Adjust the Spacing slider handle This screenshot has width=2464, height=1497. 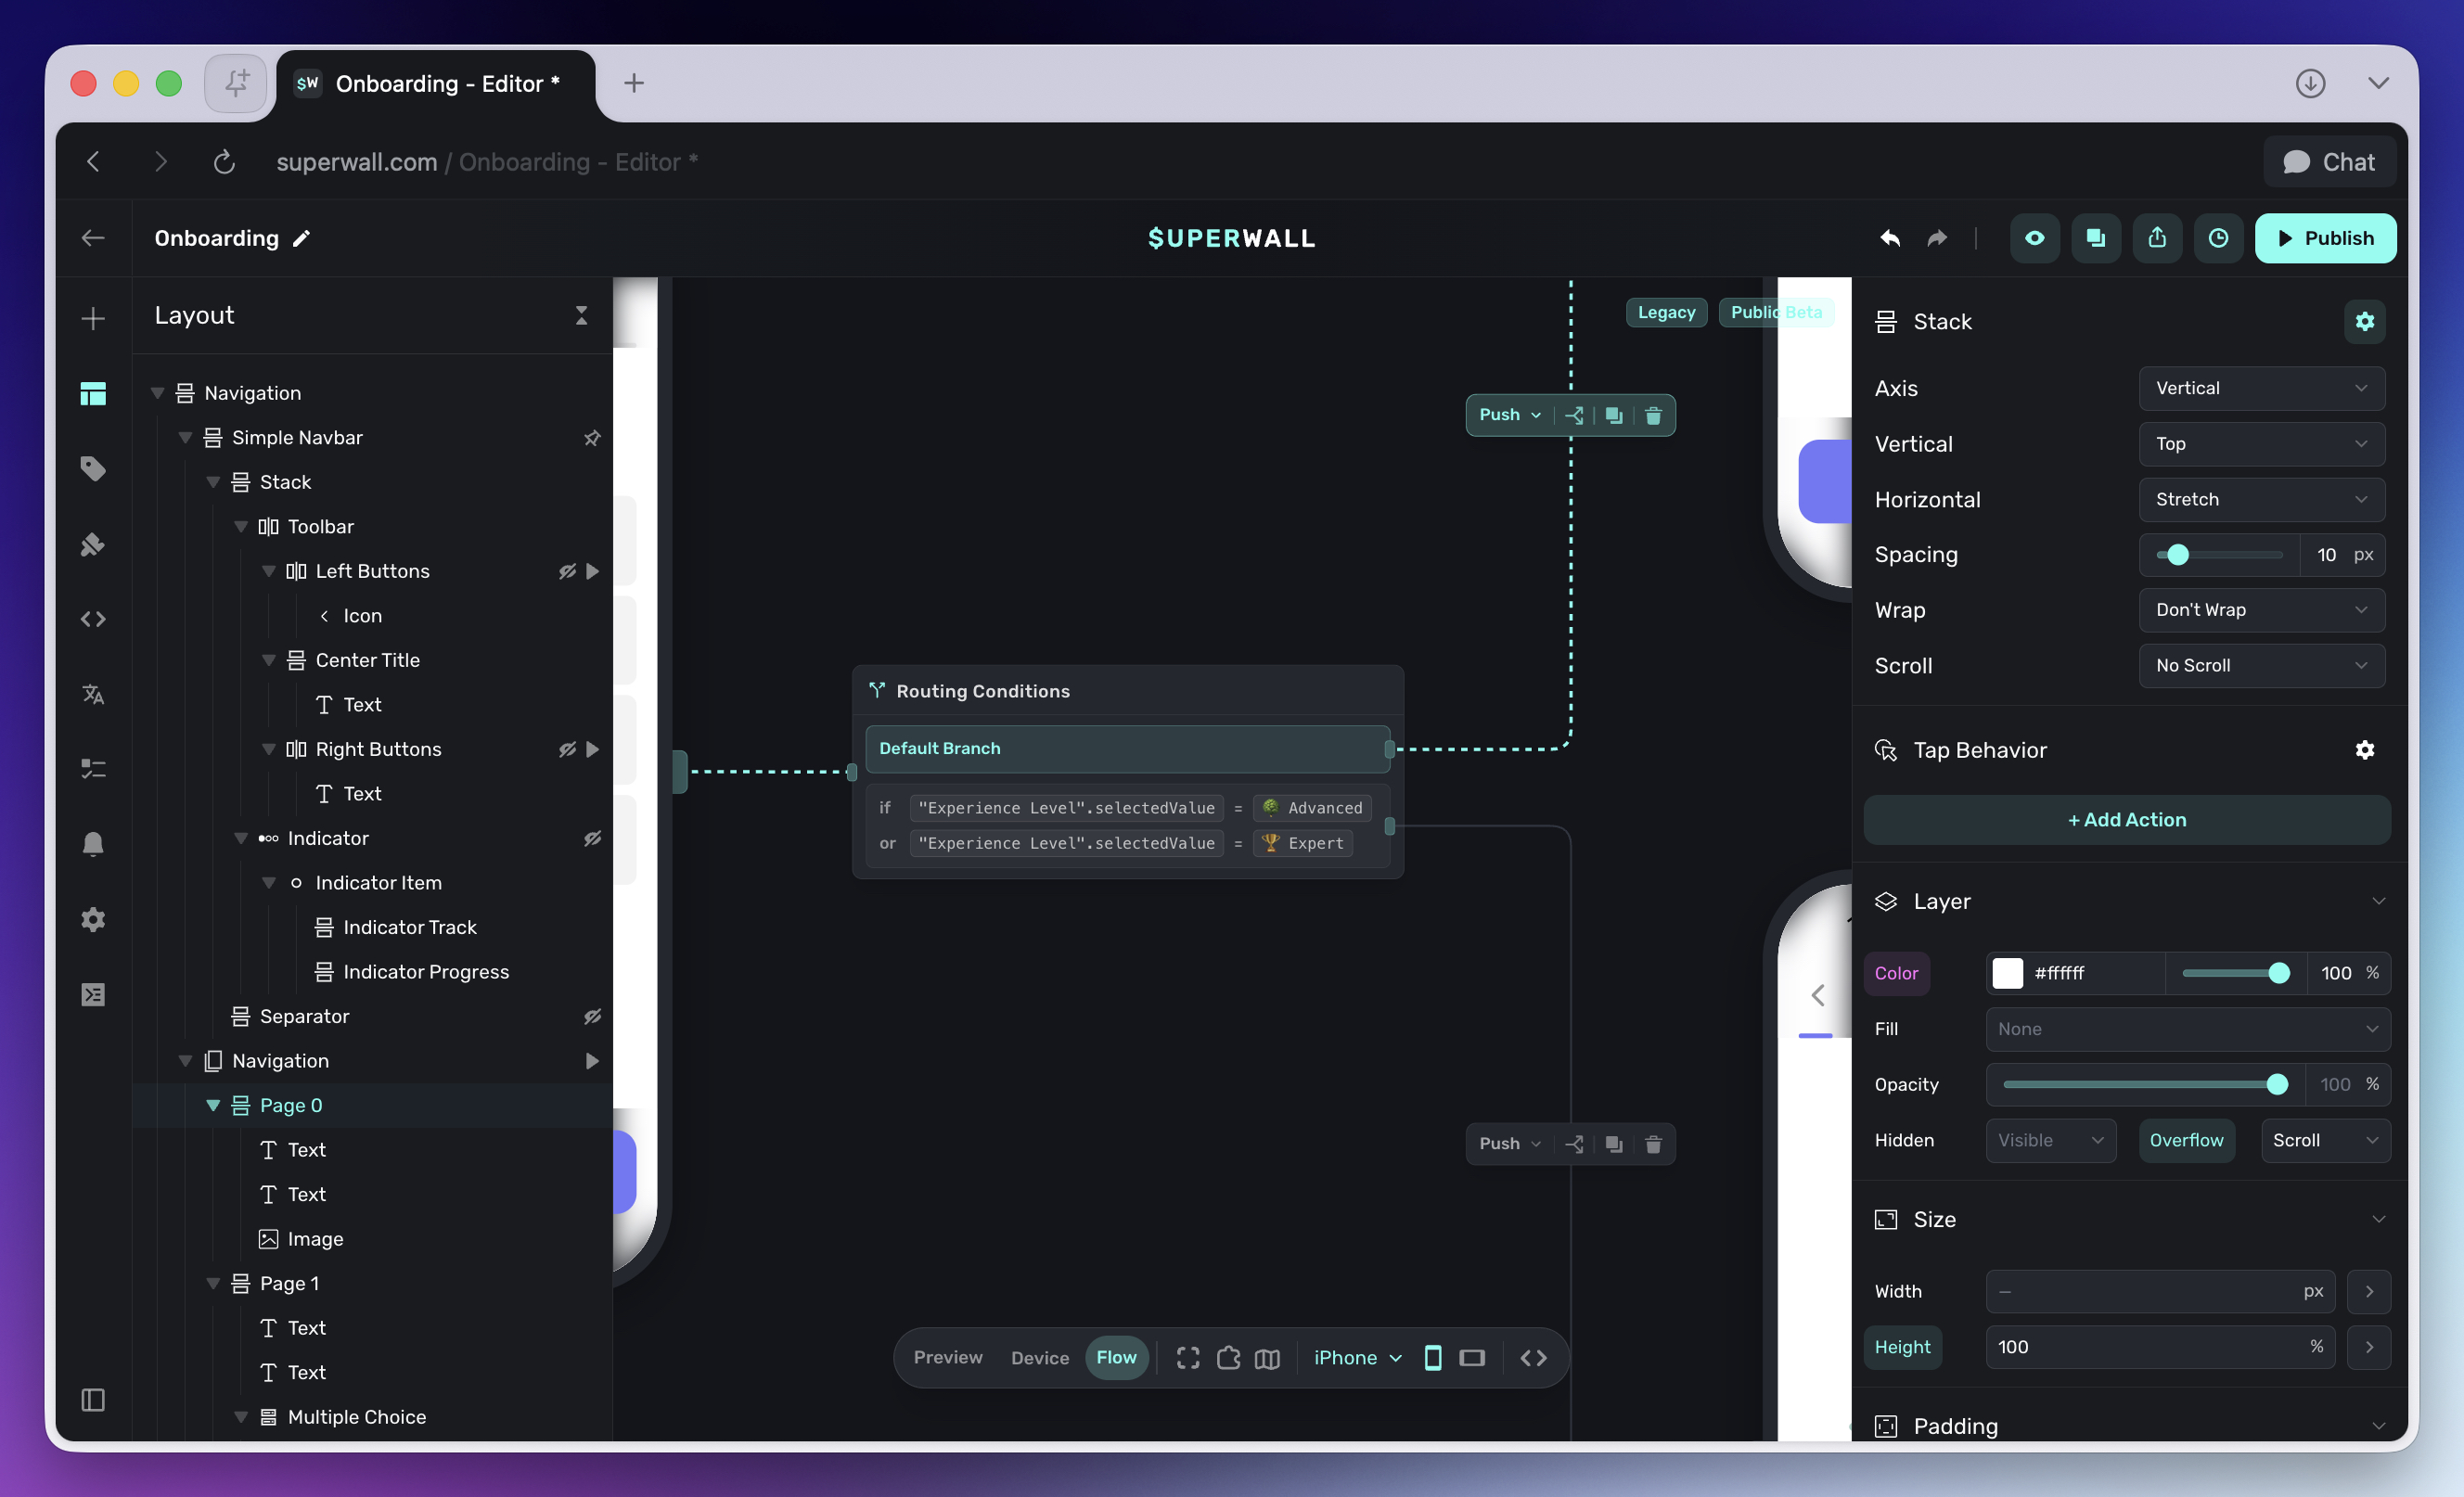[2177, 554]
